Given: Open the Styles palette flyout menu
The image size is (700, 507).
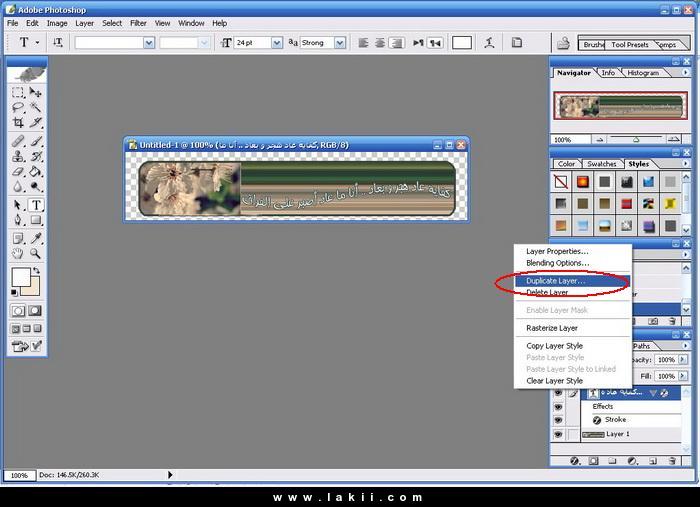Looking at the screenshot, I should pyautogui.click(x=685, y=164).
